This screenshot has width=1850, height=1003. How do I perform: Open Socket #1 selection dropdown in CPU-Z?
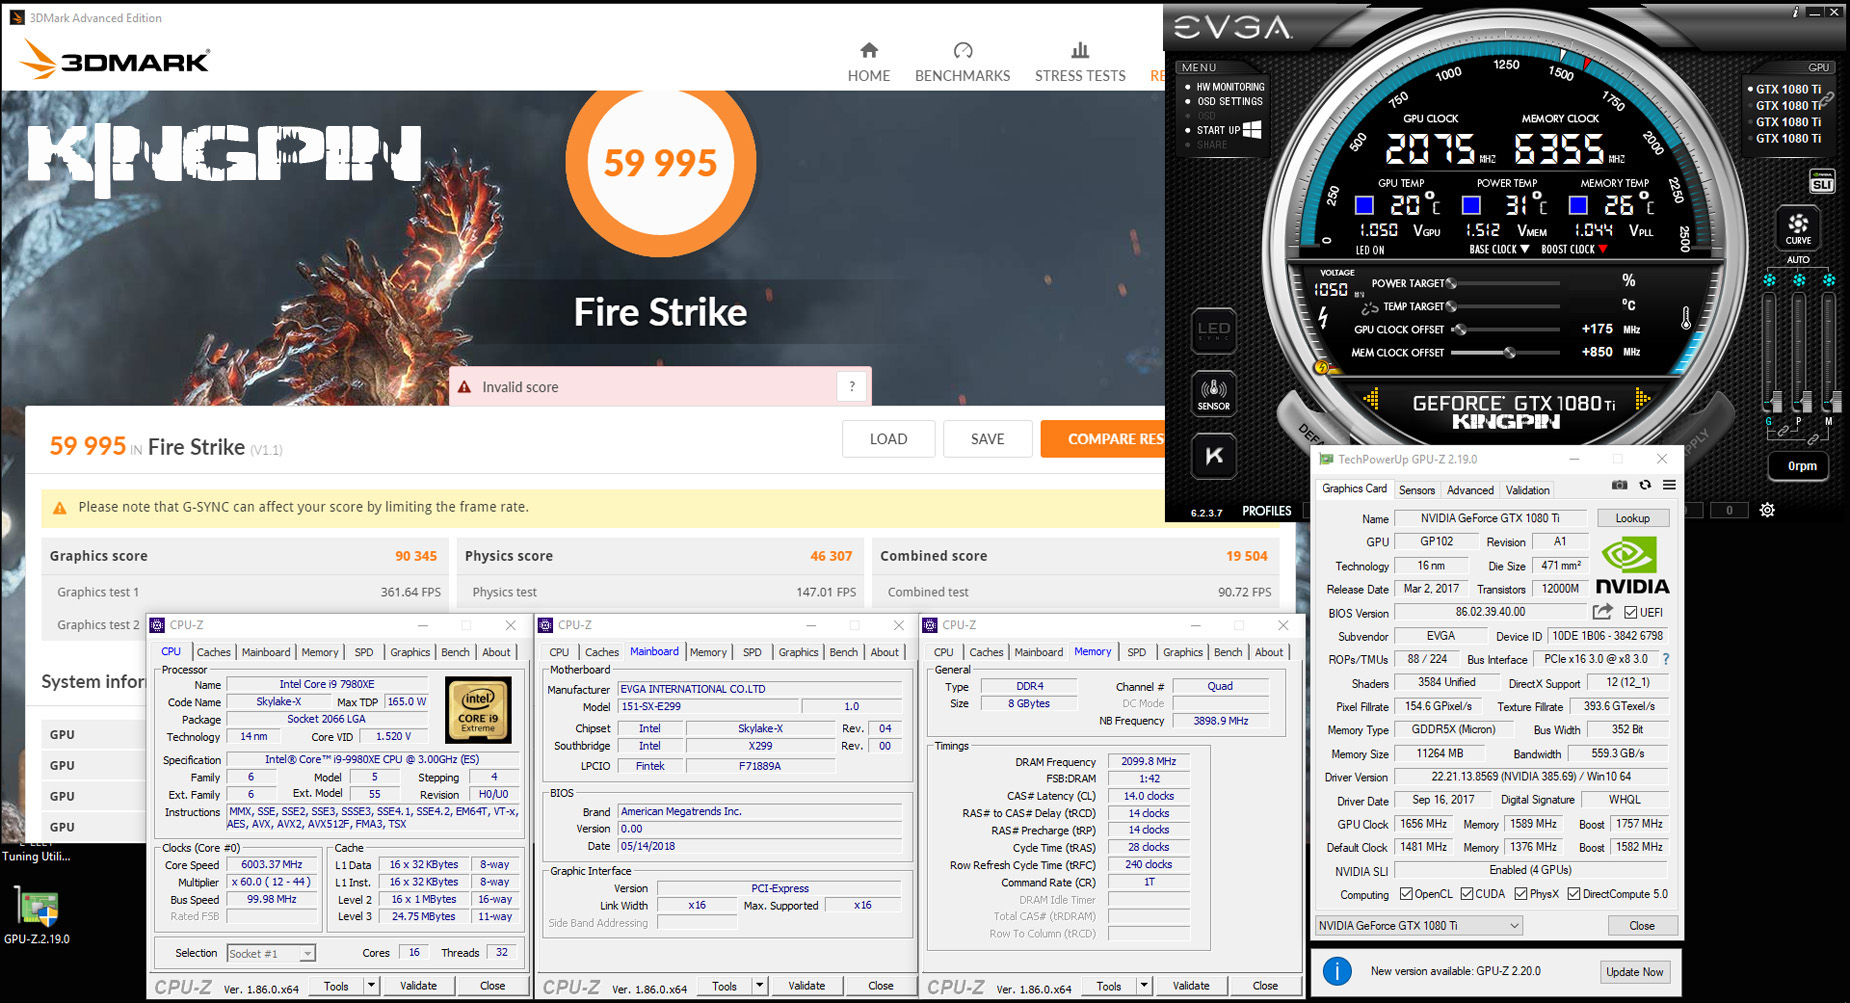click(x=271, y=953)
